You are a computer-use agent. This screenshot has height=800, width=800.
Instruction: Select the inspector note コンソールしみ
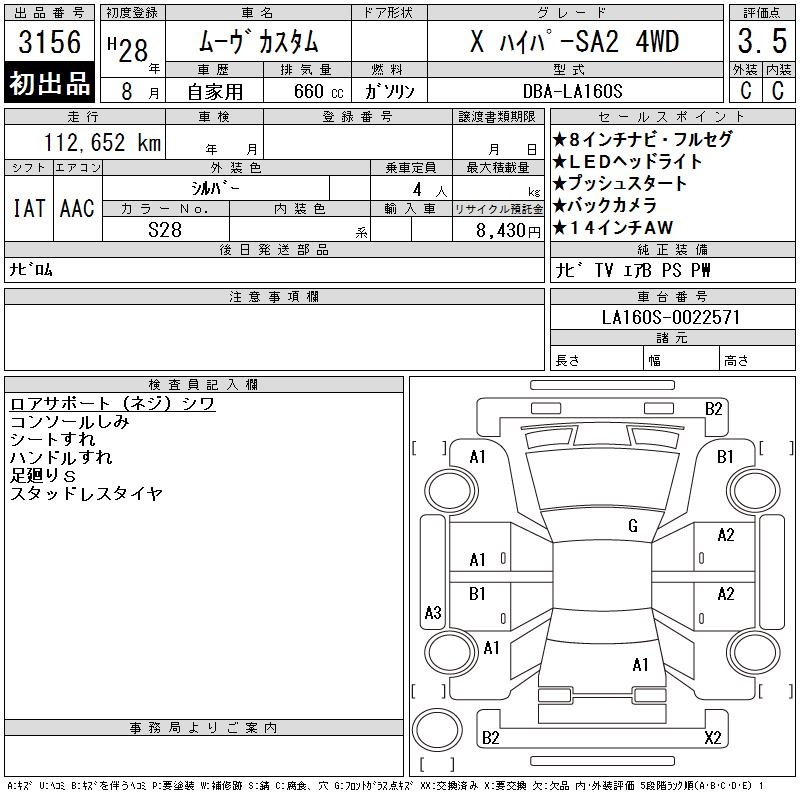(x=70, y=421)
